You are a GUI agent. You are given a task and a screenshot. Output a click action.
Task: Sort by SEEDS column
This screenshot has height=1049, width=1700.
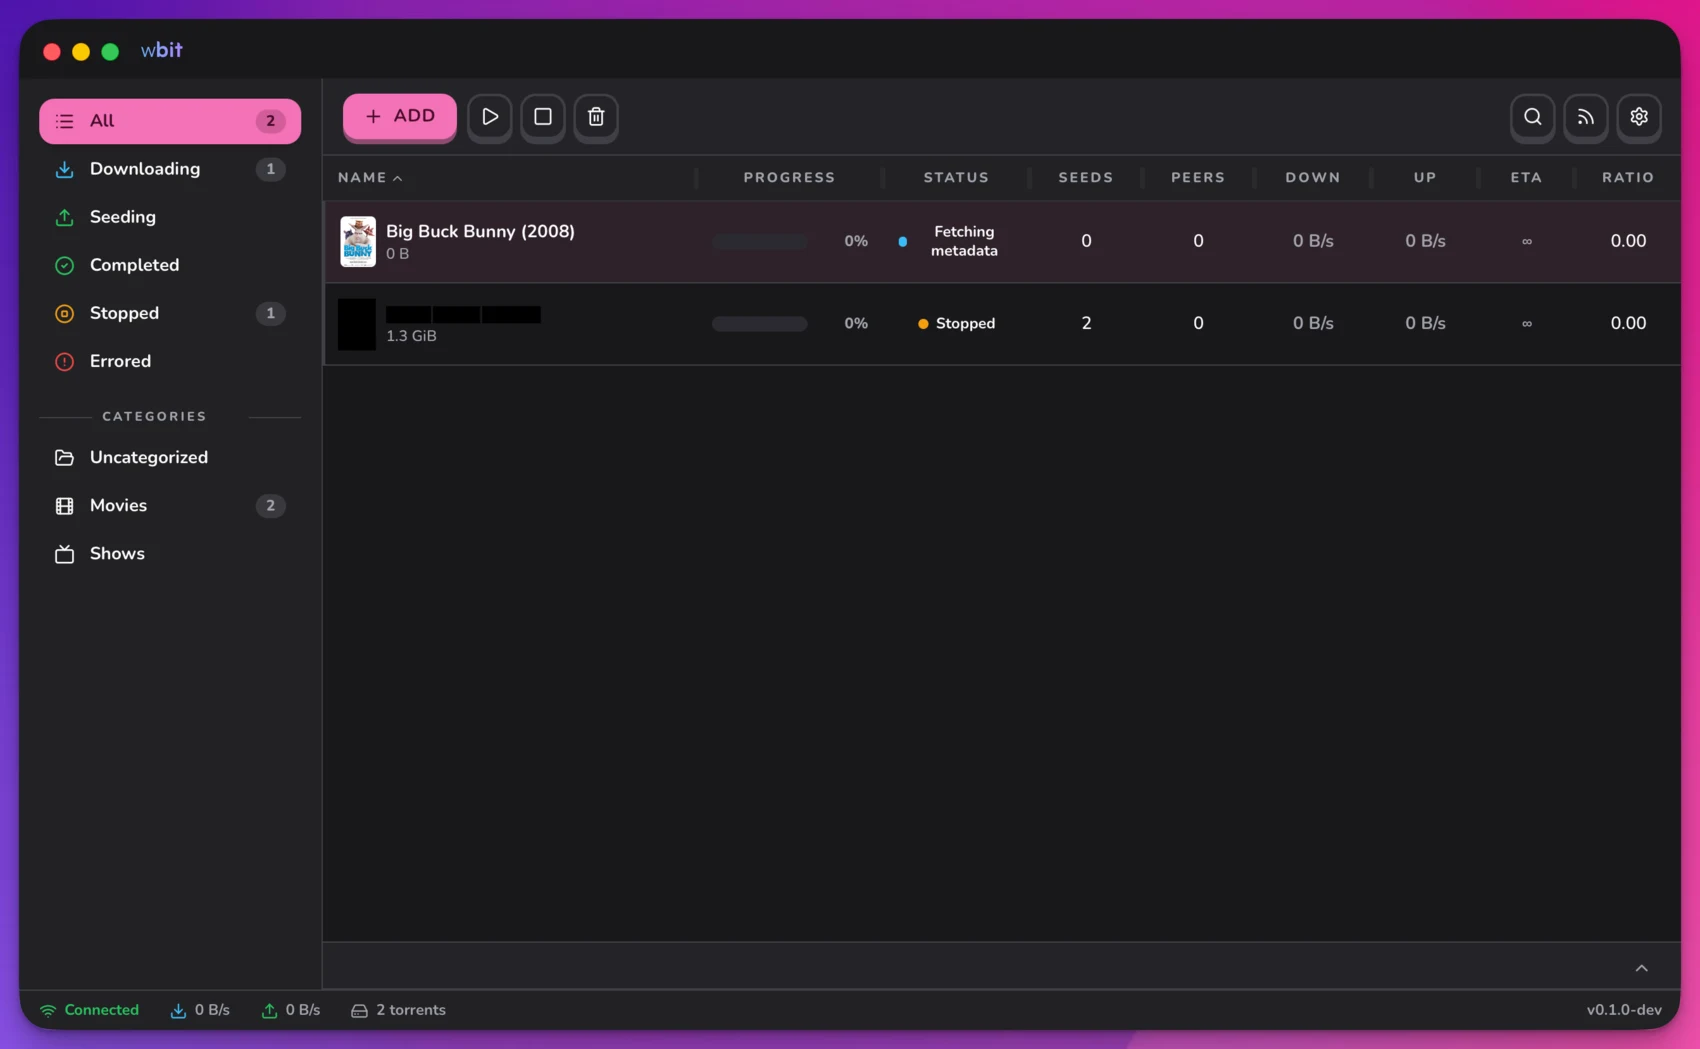1086,178
